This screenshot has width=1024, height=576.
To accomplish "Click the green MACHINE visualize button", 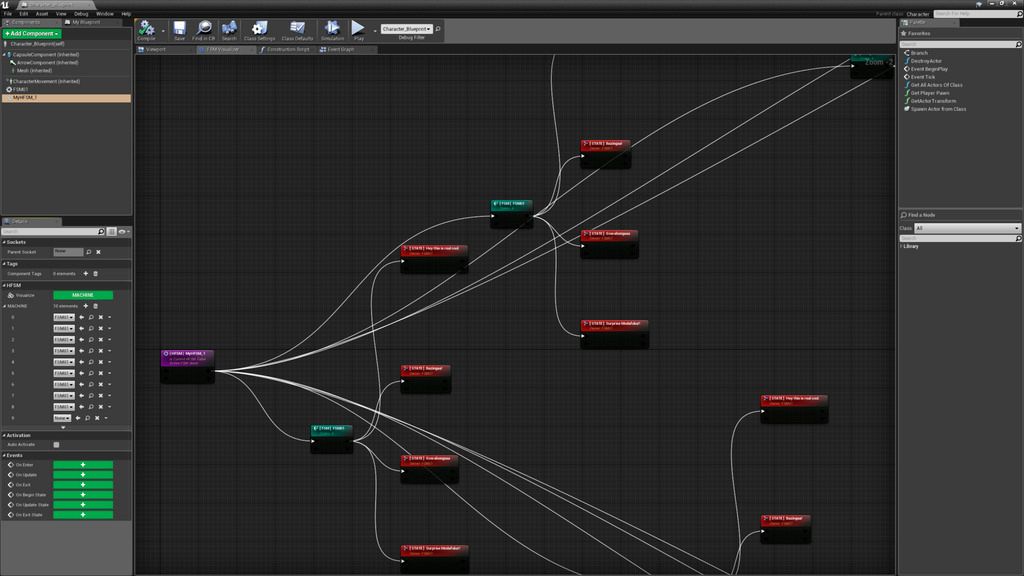I will point(83,295).
